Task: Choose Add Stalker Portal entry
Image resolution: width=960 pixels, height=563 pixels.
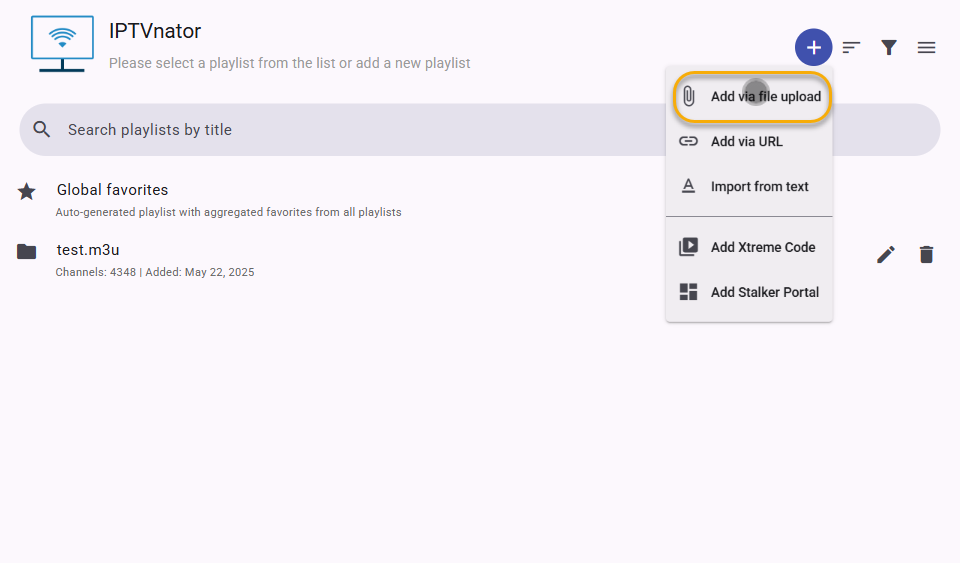Action: 749,292
